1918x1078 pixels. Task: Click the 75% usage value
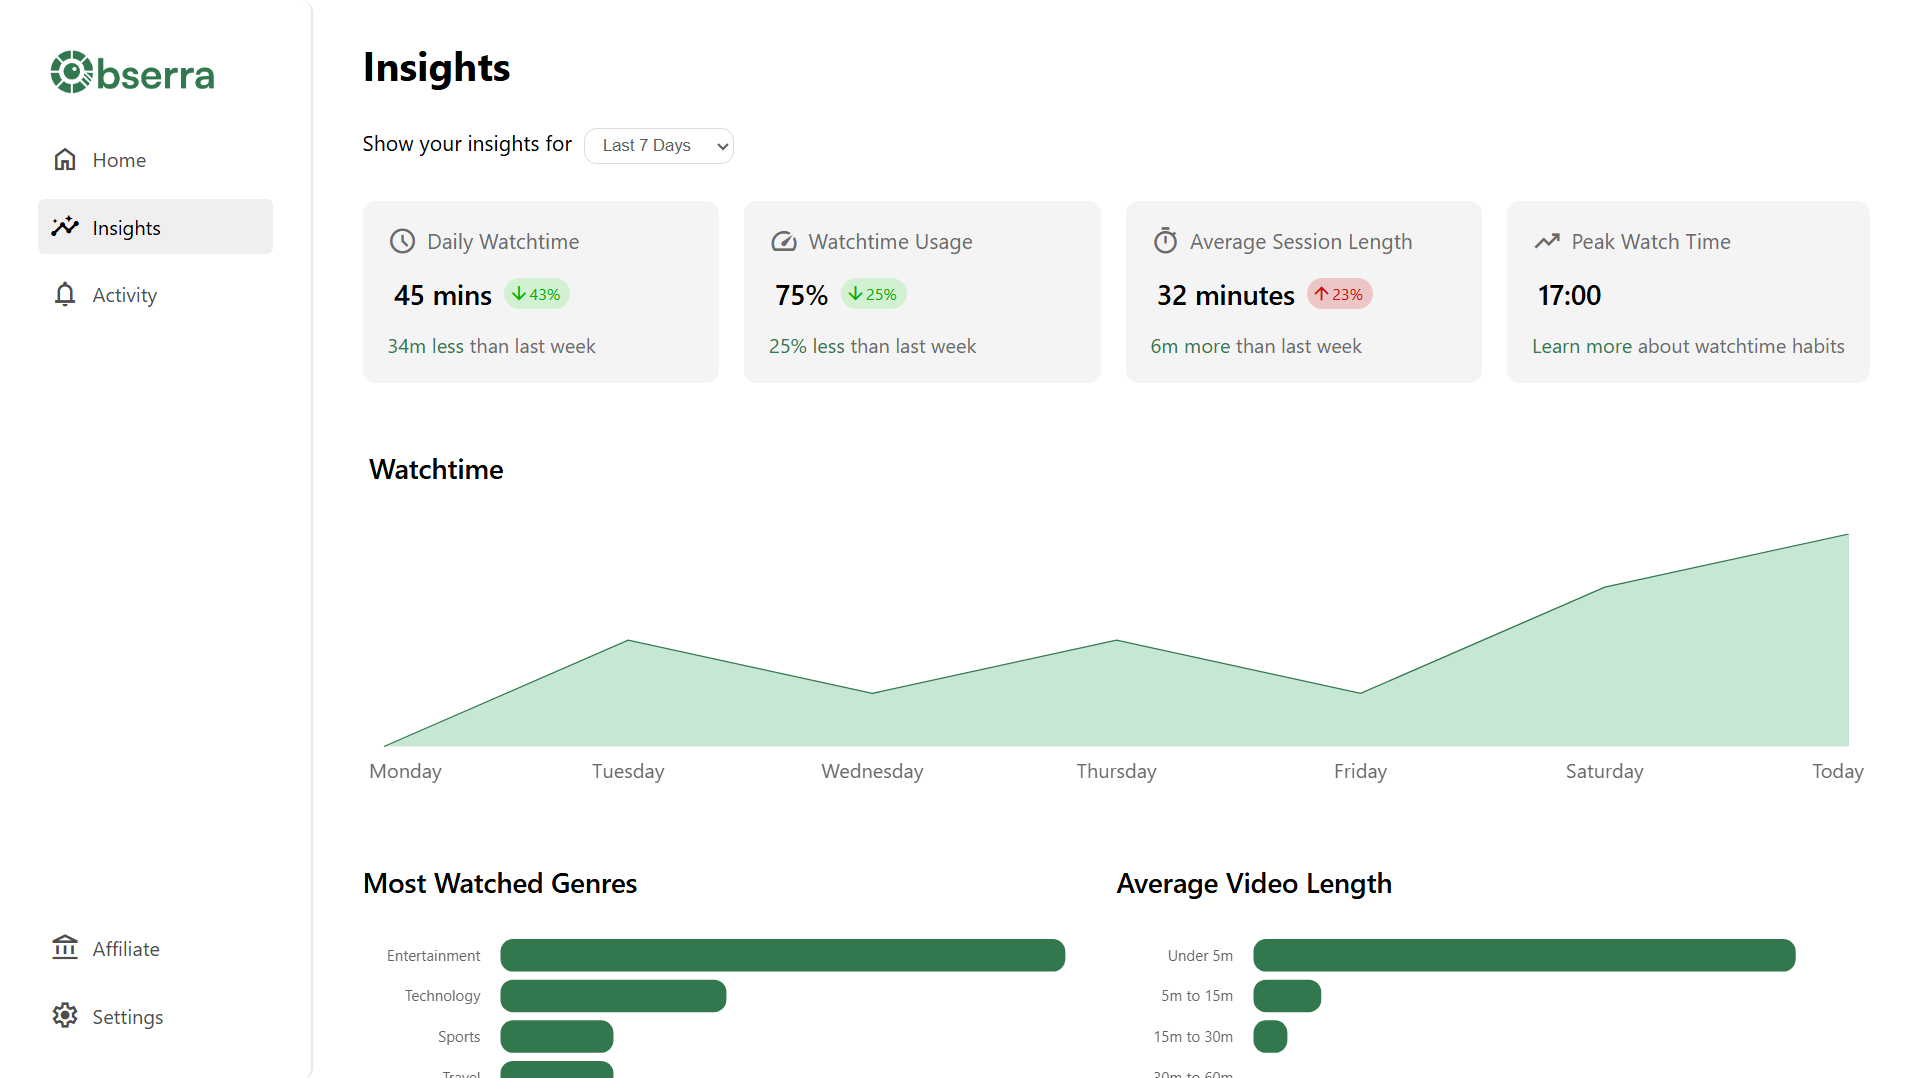[x=801, y=295]
